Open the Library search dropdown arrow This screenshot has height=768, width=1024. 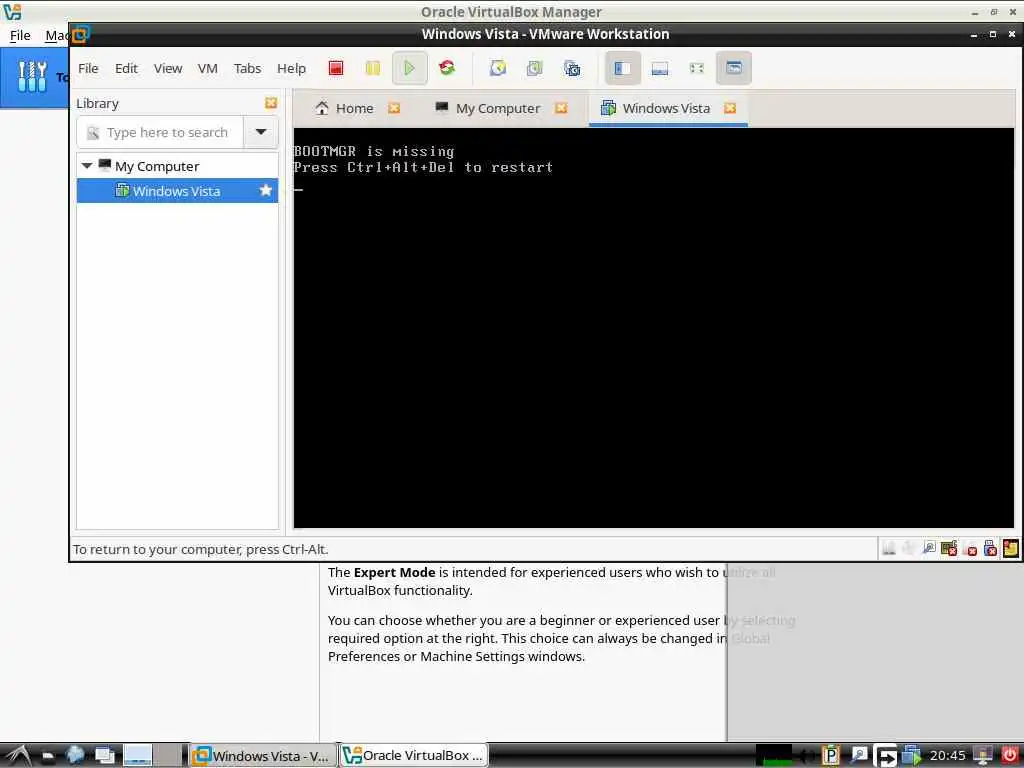(x=261, y=133)
